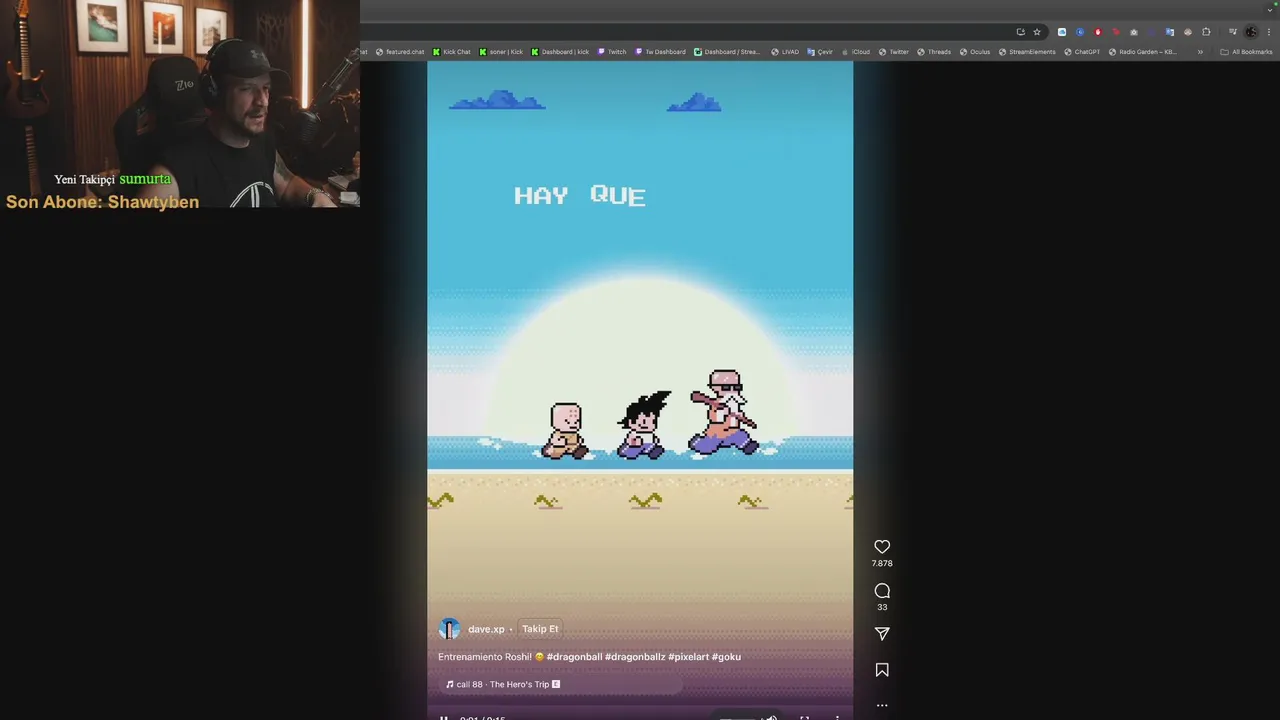Open the Chrome profile avatar
The image size is (1280, 720).
1251,32
